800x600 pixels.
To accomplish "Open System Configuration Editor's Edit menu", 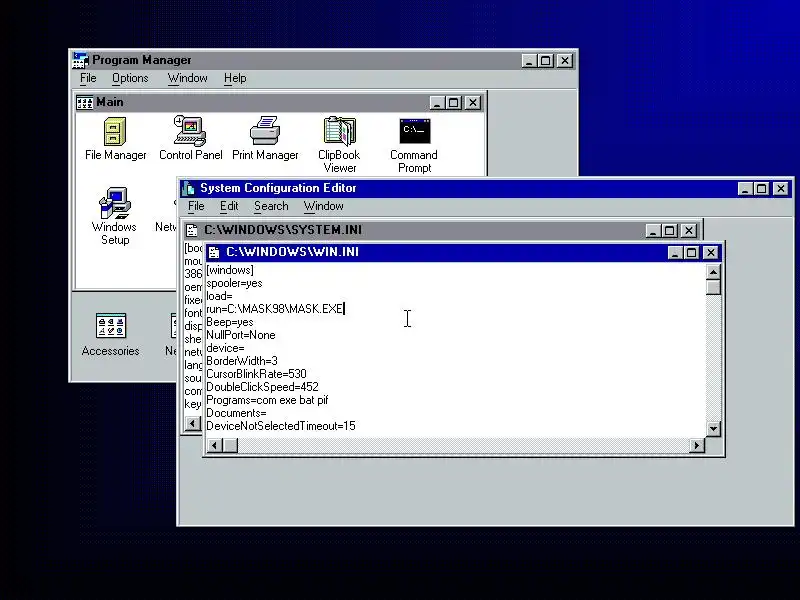I will 229,206.
